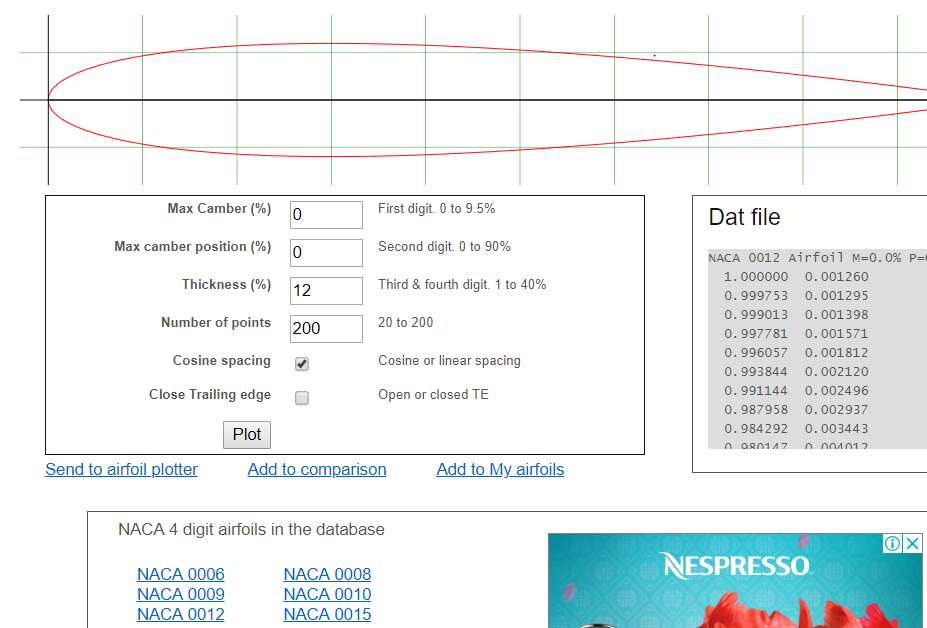Click the Thickness percentage field
Viewport: 927px width, 628px height.
click(325, 290)
